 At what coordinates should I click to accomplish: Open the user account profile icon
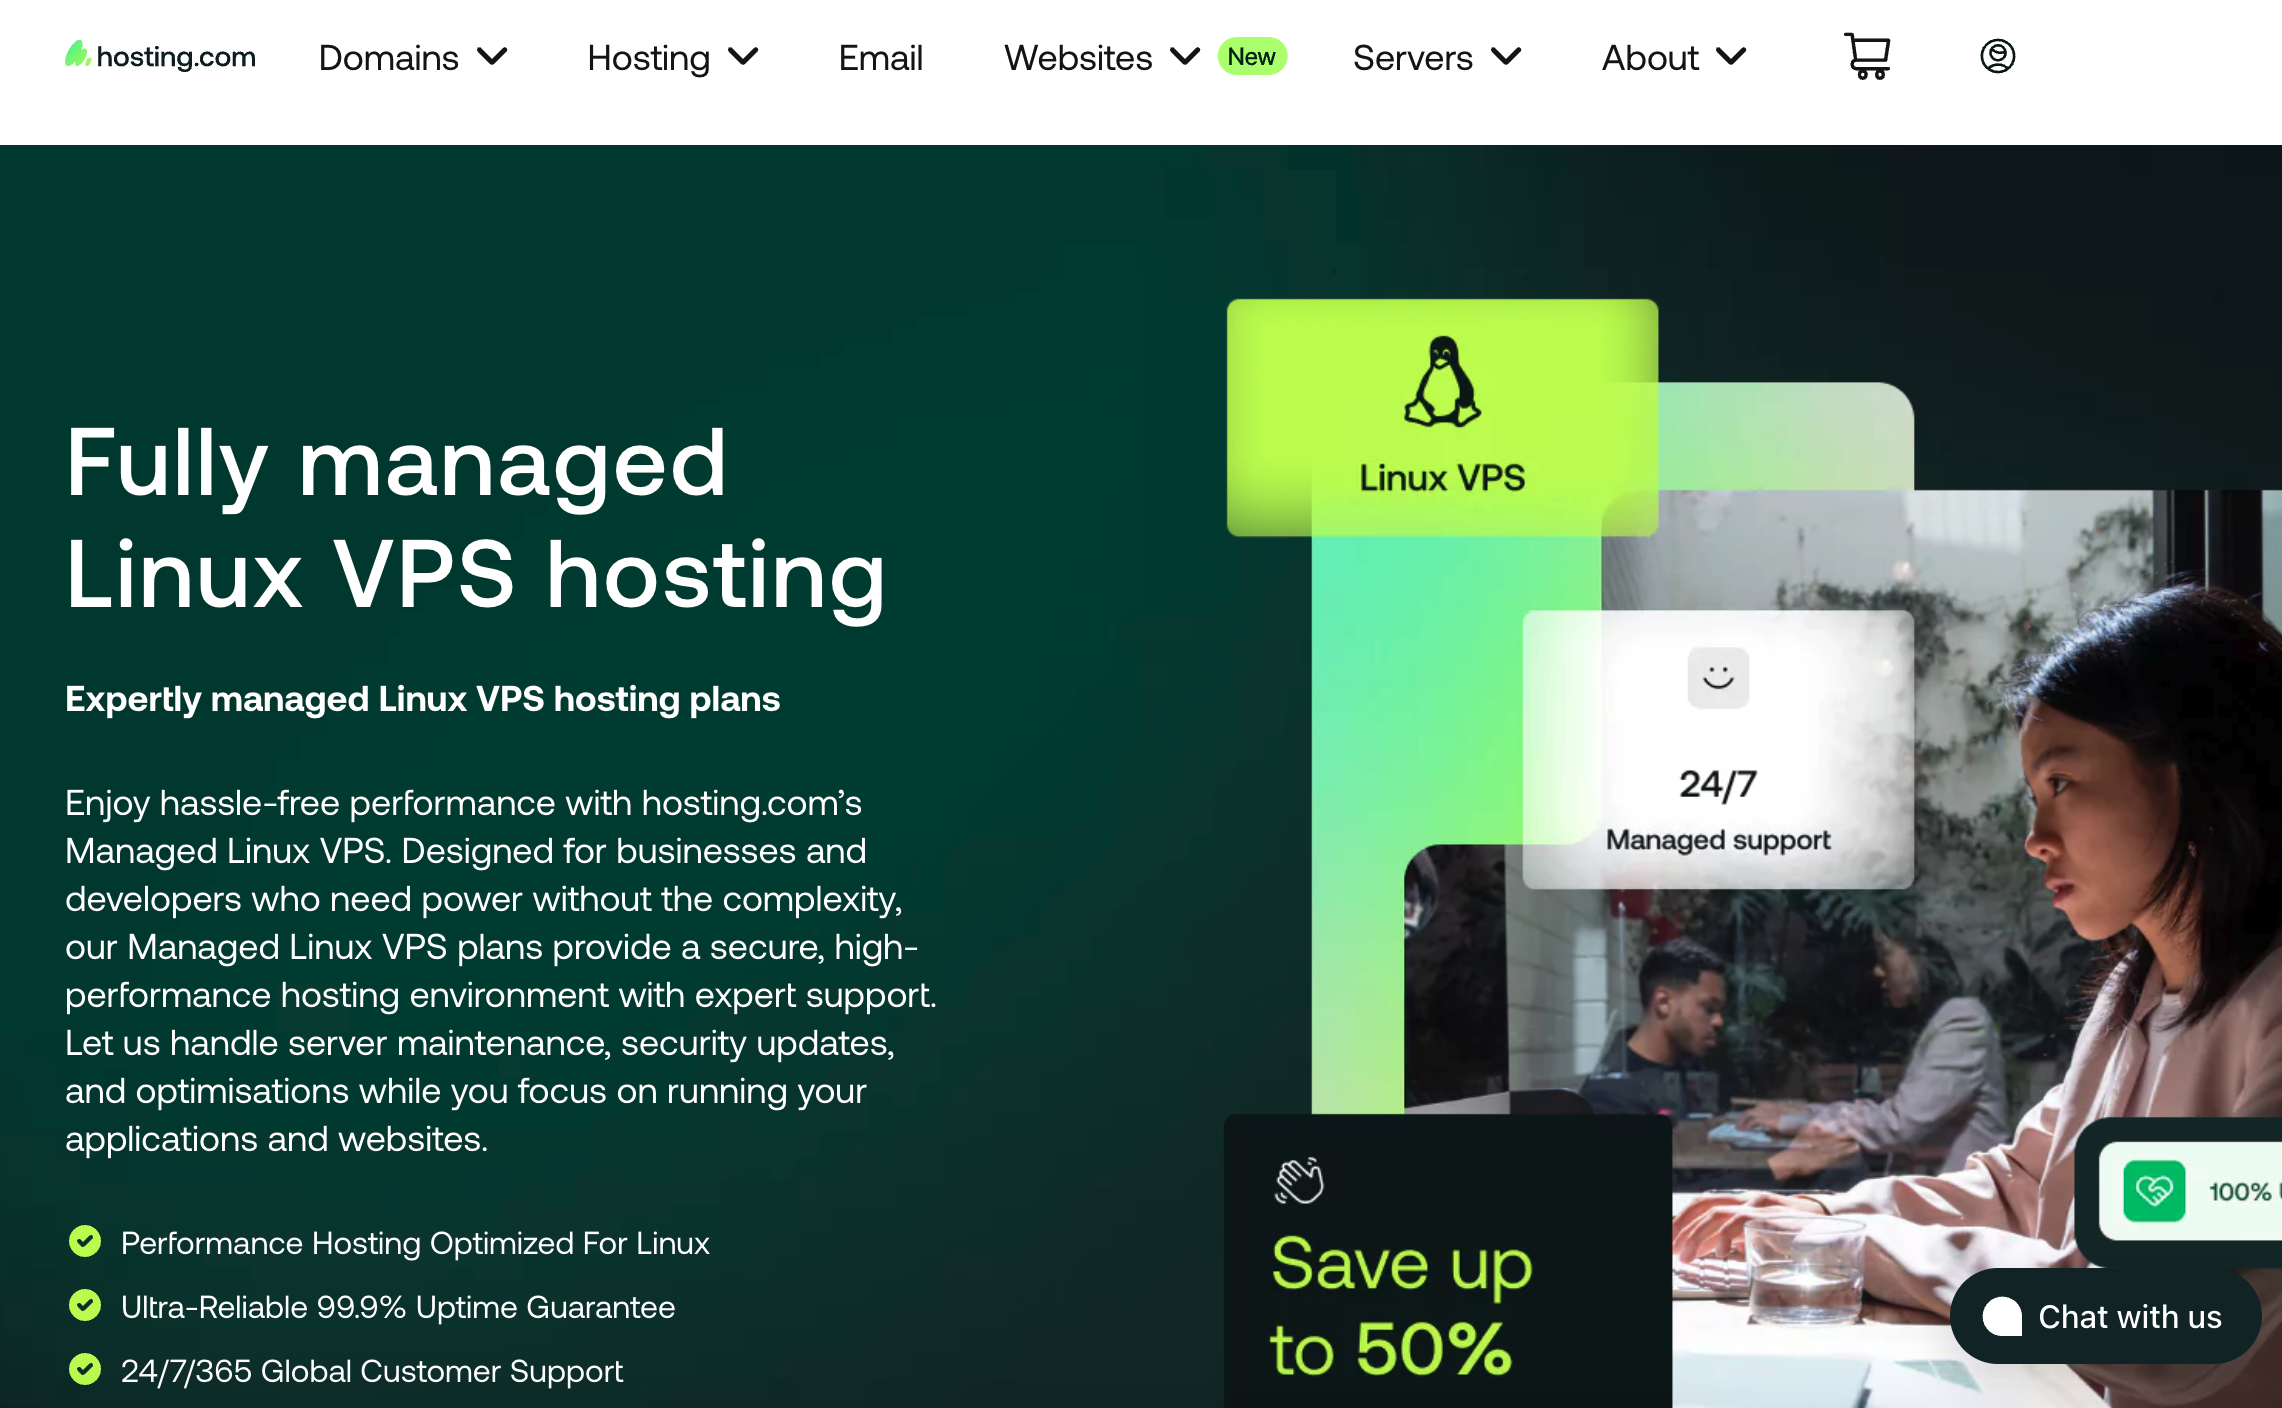(1997, 56)
